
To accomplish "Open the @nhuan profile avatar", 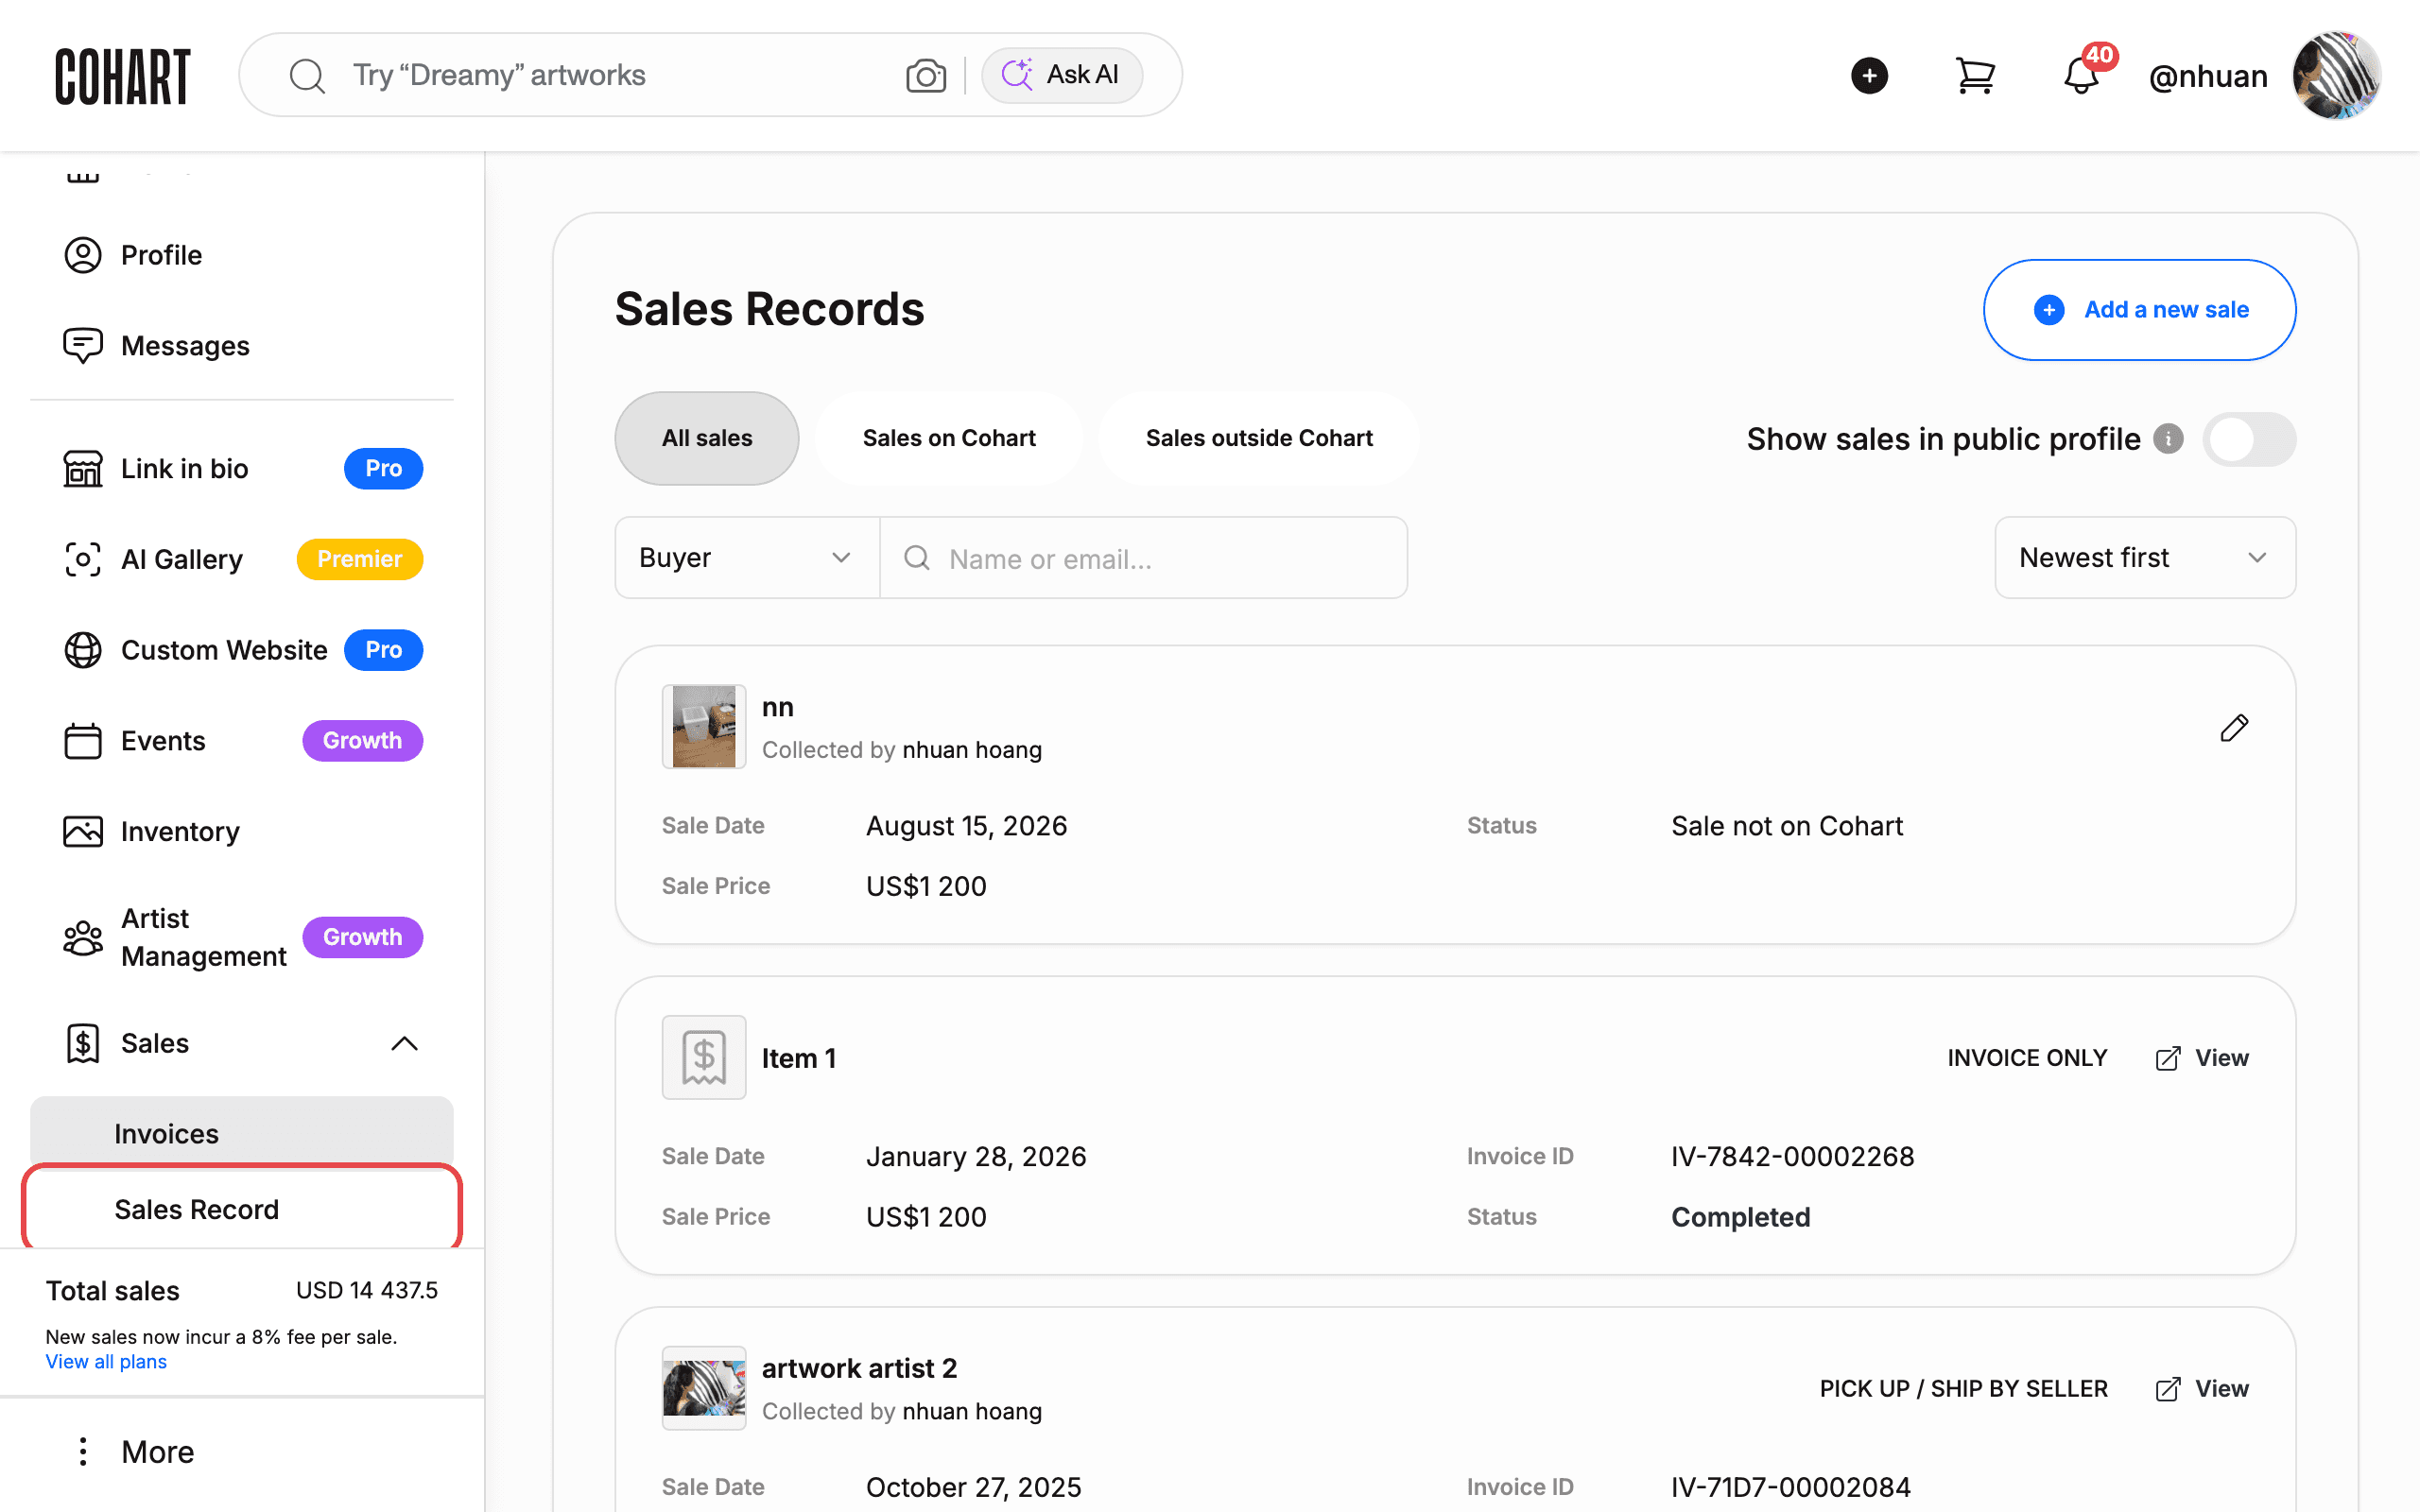I will click(x=2336, y=76).
